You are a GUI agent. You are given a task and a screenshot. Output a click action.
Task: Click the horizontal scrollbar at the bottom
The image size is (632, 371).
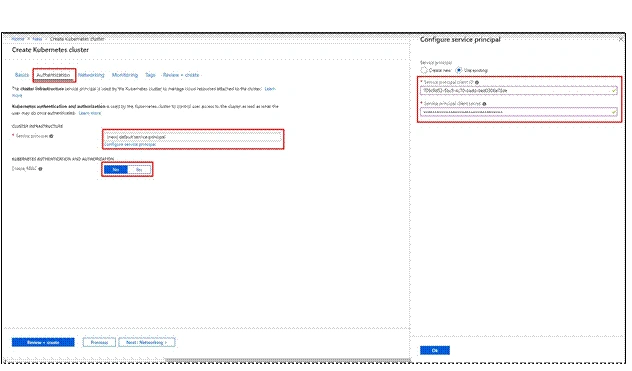click(x=288, y=360)
